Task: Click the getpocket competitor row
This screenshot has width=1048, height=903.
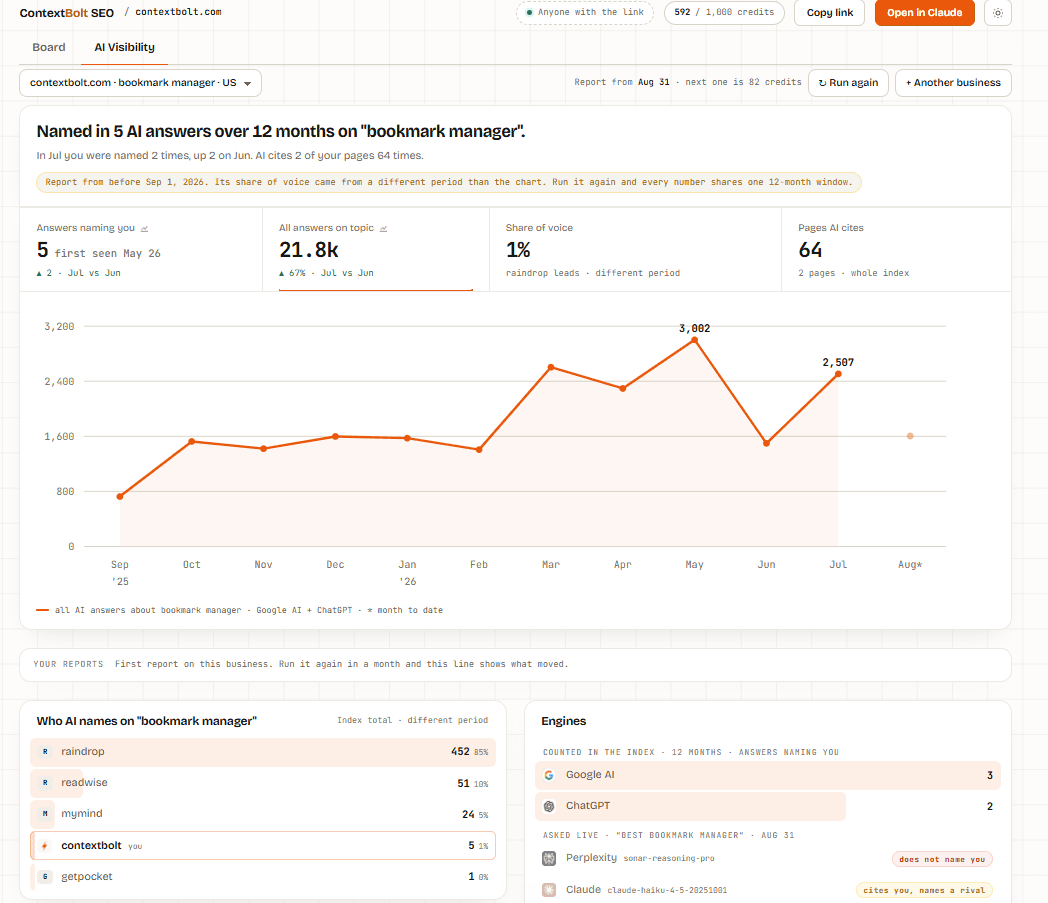Action: click(263, 876)
